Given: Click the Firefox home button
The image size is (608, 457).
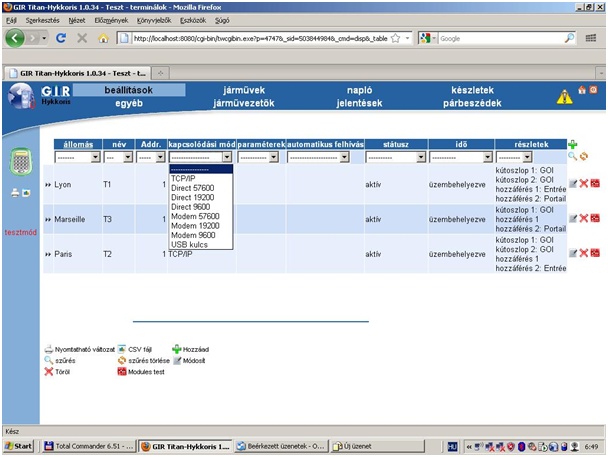Looking at the screenshot, I should [x=103, y=38].
